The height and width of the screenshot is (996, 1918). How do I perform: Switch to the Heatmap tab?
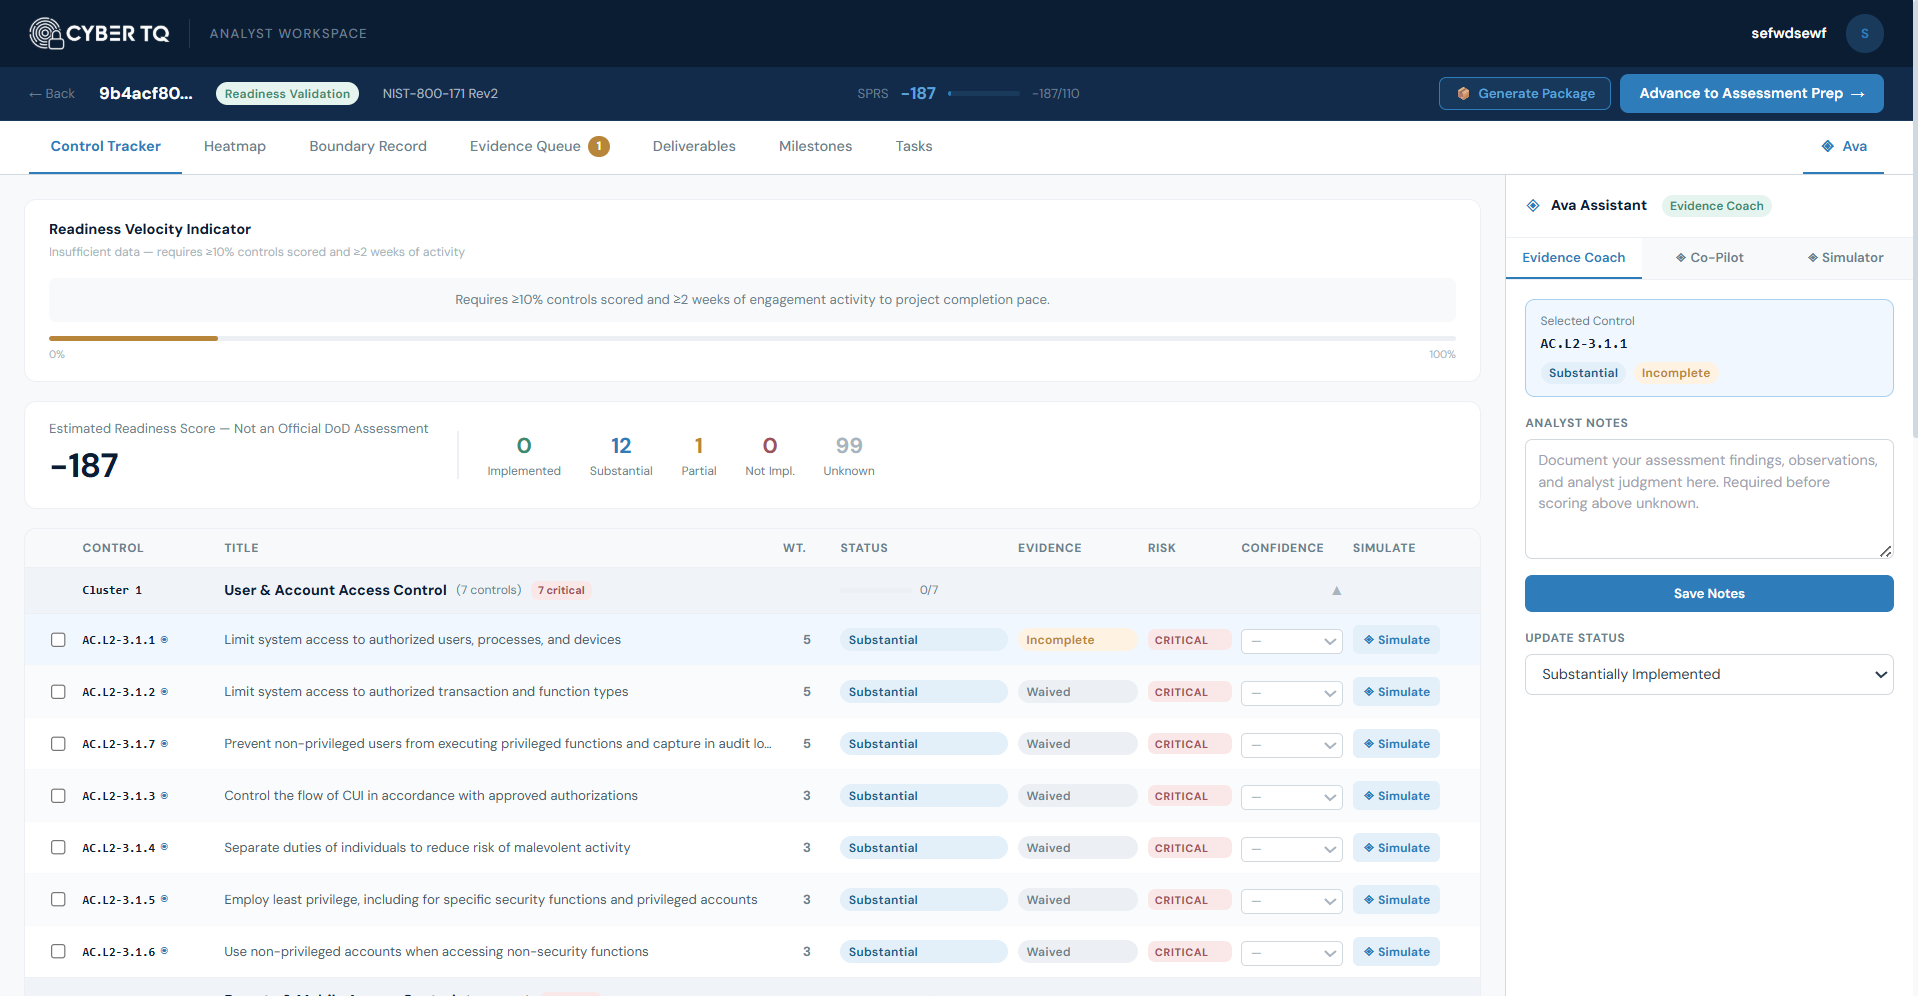click(x=235, y=146)
